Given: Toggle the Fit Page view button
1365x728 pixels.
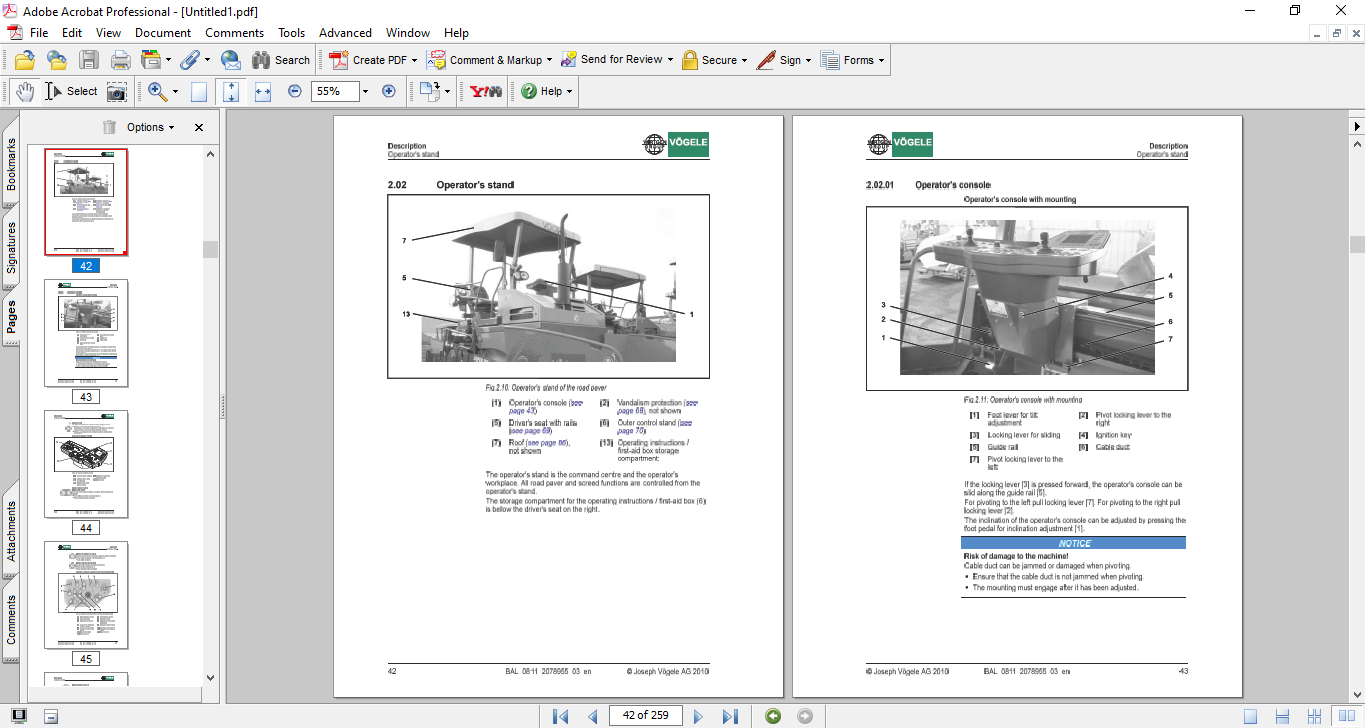Looking at the screenshot, I should pyautogui.click(x=231, y=91).
